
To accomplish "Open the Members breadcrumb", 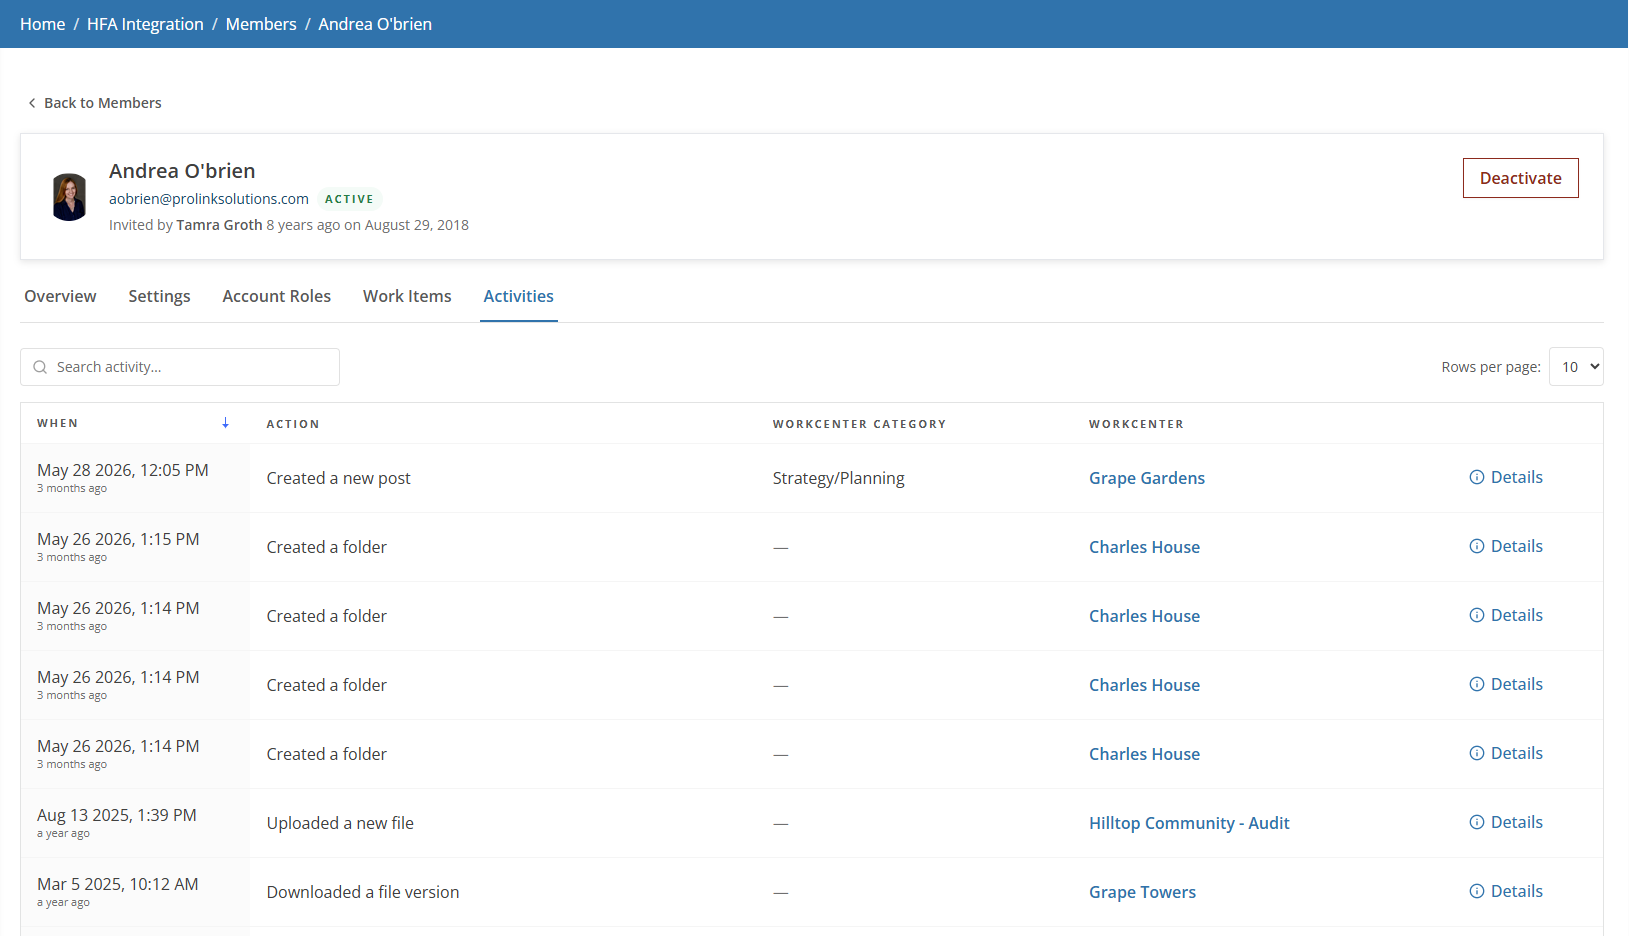I will coord(261,24).
